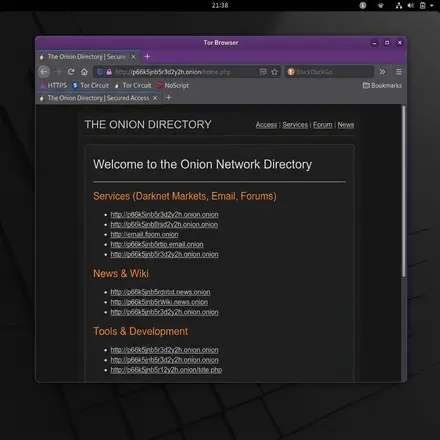Click the battery icon in top bar
The image size is (440, 440).
pos(422,5)
